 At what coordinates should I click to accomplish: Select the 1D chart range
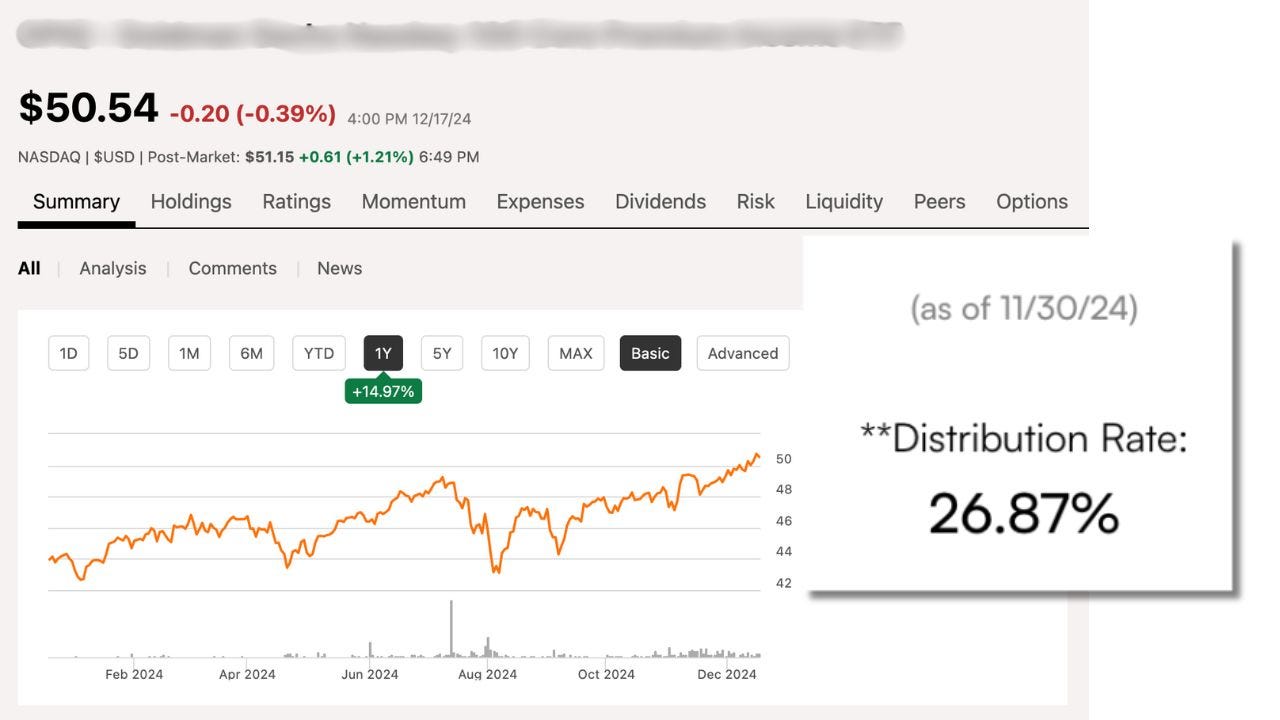[68, 353]
